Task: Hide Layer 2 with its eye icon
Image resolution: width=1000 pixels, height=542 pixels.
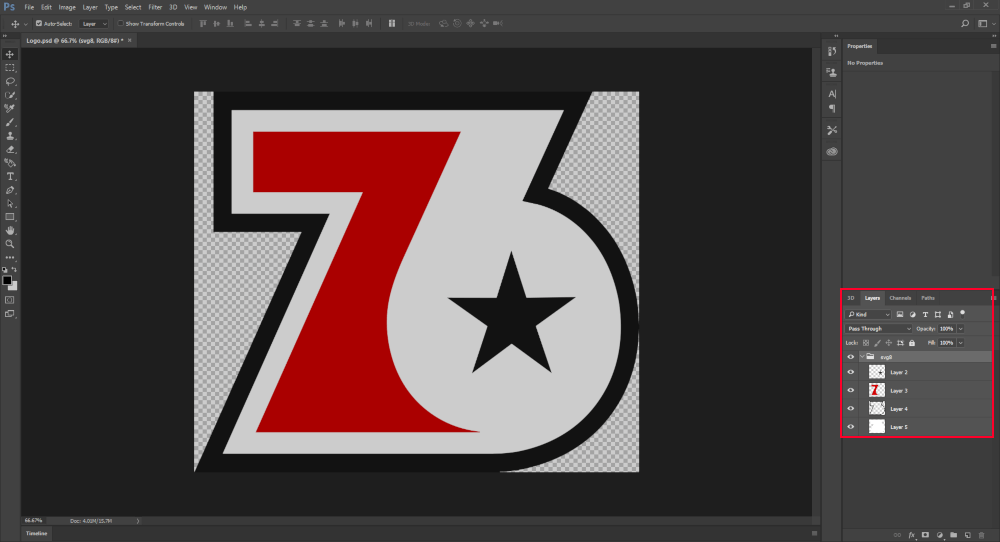Action: tap(850, 372)
